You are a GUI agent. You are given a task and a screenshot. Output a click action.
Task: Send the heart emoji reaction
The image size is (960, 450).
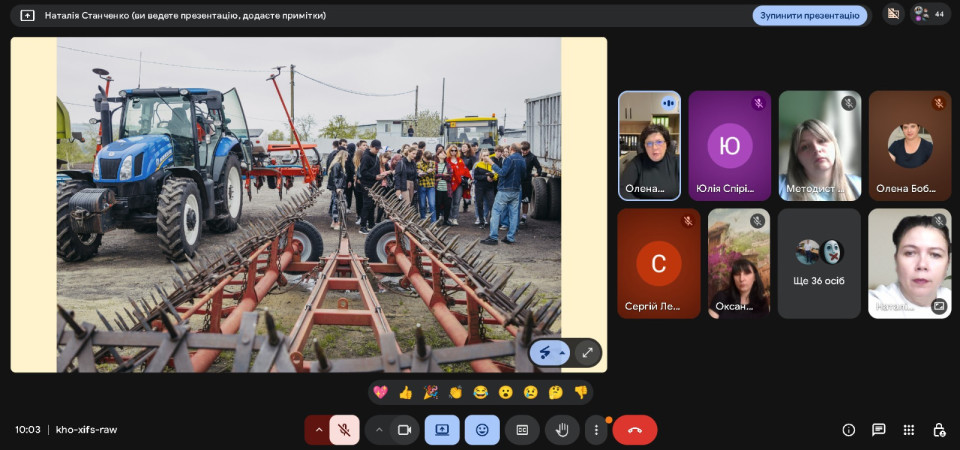pyautogui.click(x=380, y=392)
